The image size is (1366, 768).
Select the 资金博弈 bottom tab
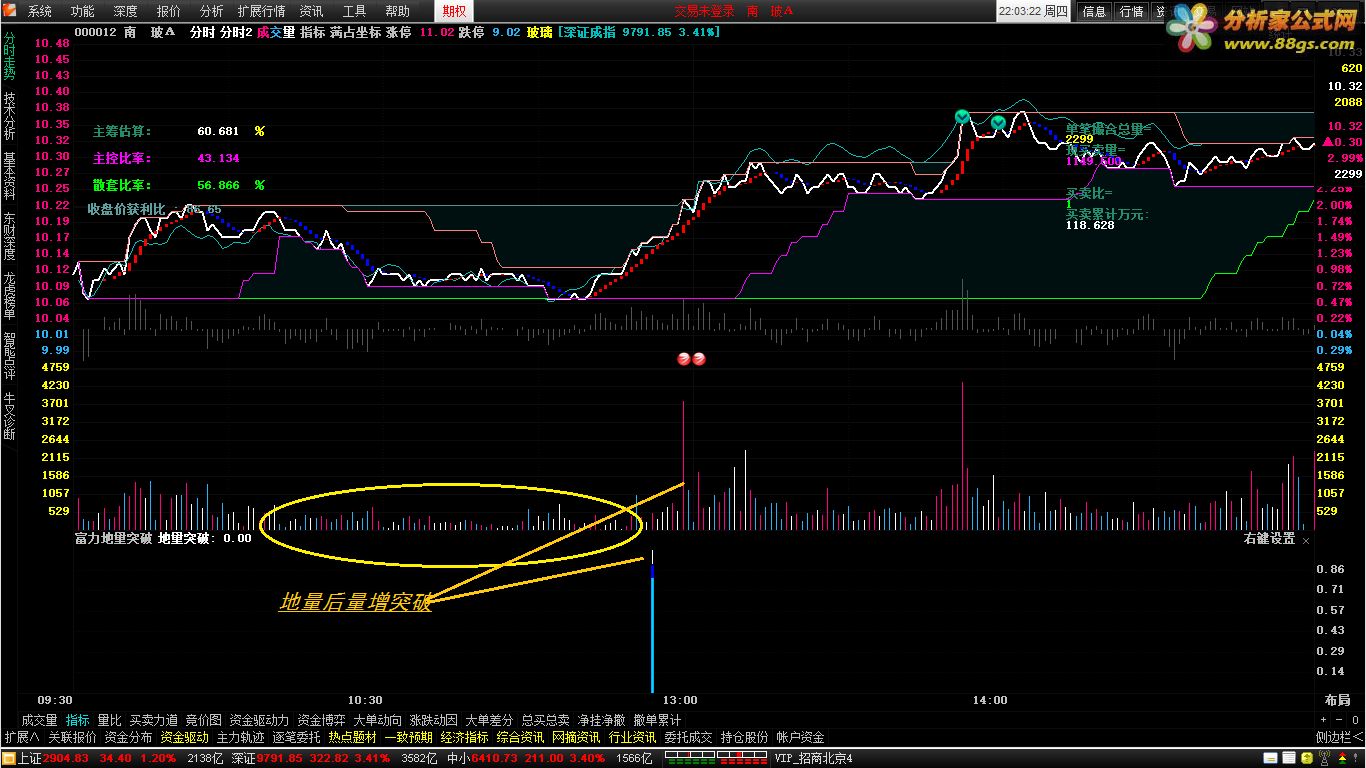pos(321,720)
